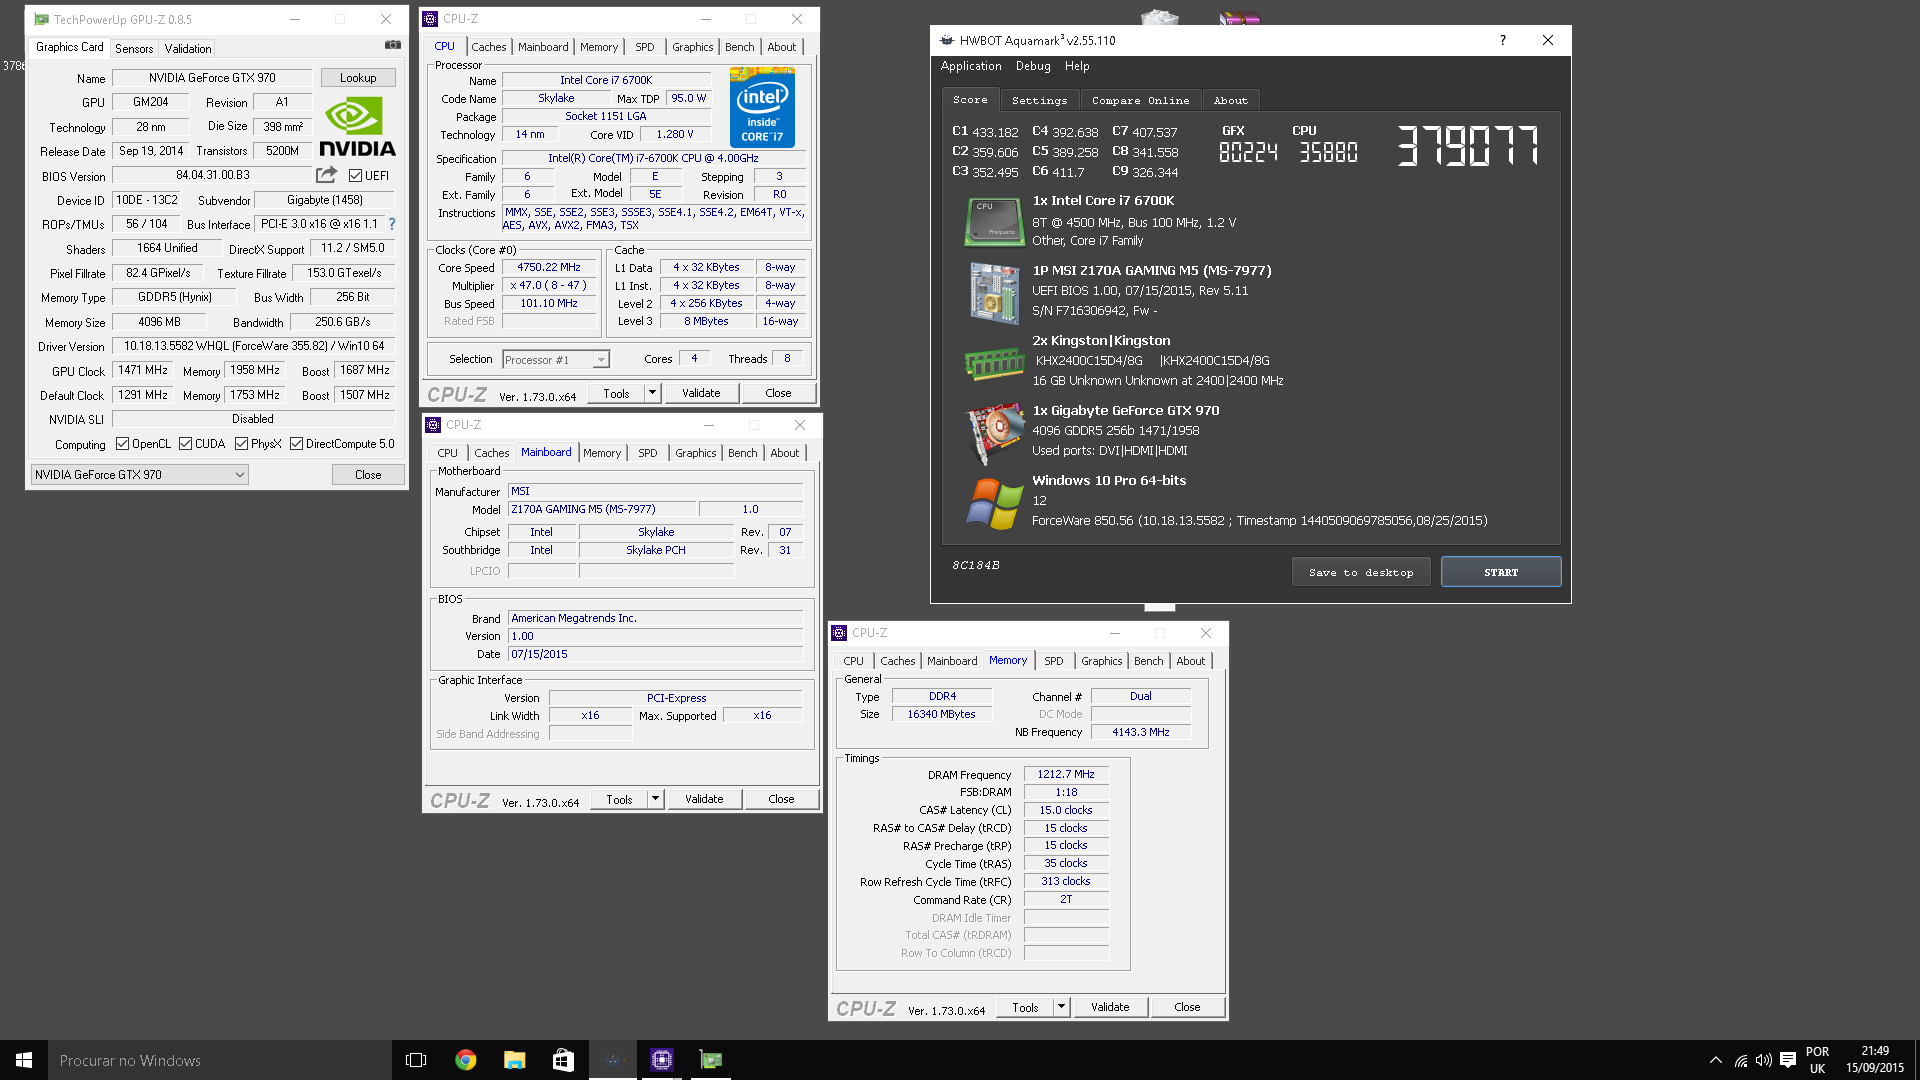1920x1080 pixels.
Task: Toggle the DirectCompute 5.0 checkbox
Action: coord(296,444)
